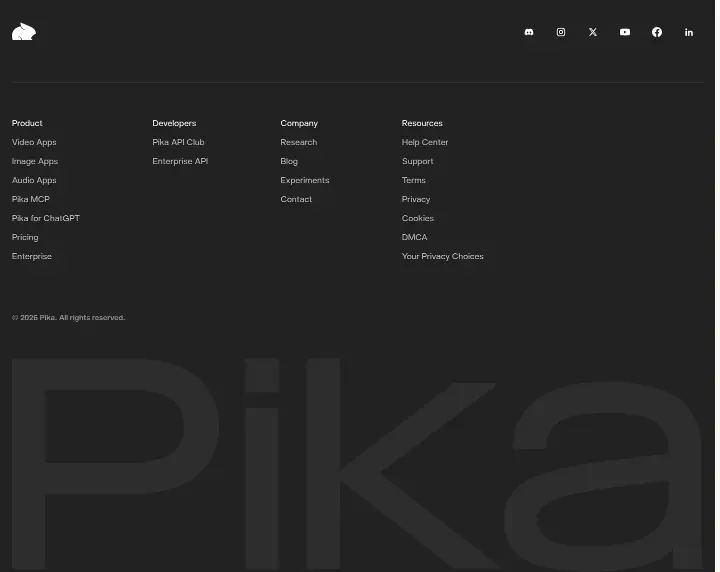The image size is (720, 572).
Task: Open the X (Twitter) icon link
Action: tap(593, 32)
